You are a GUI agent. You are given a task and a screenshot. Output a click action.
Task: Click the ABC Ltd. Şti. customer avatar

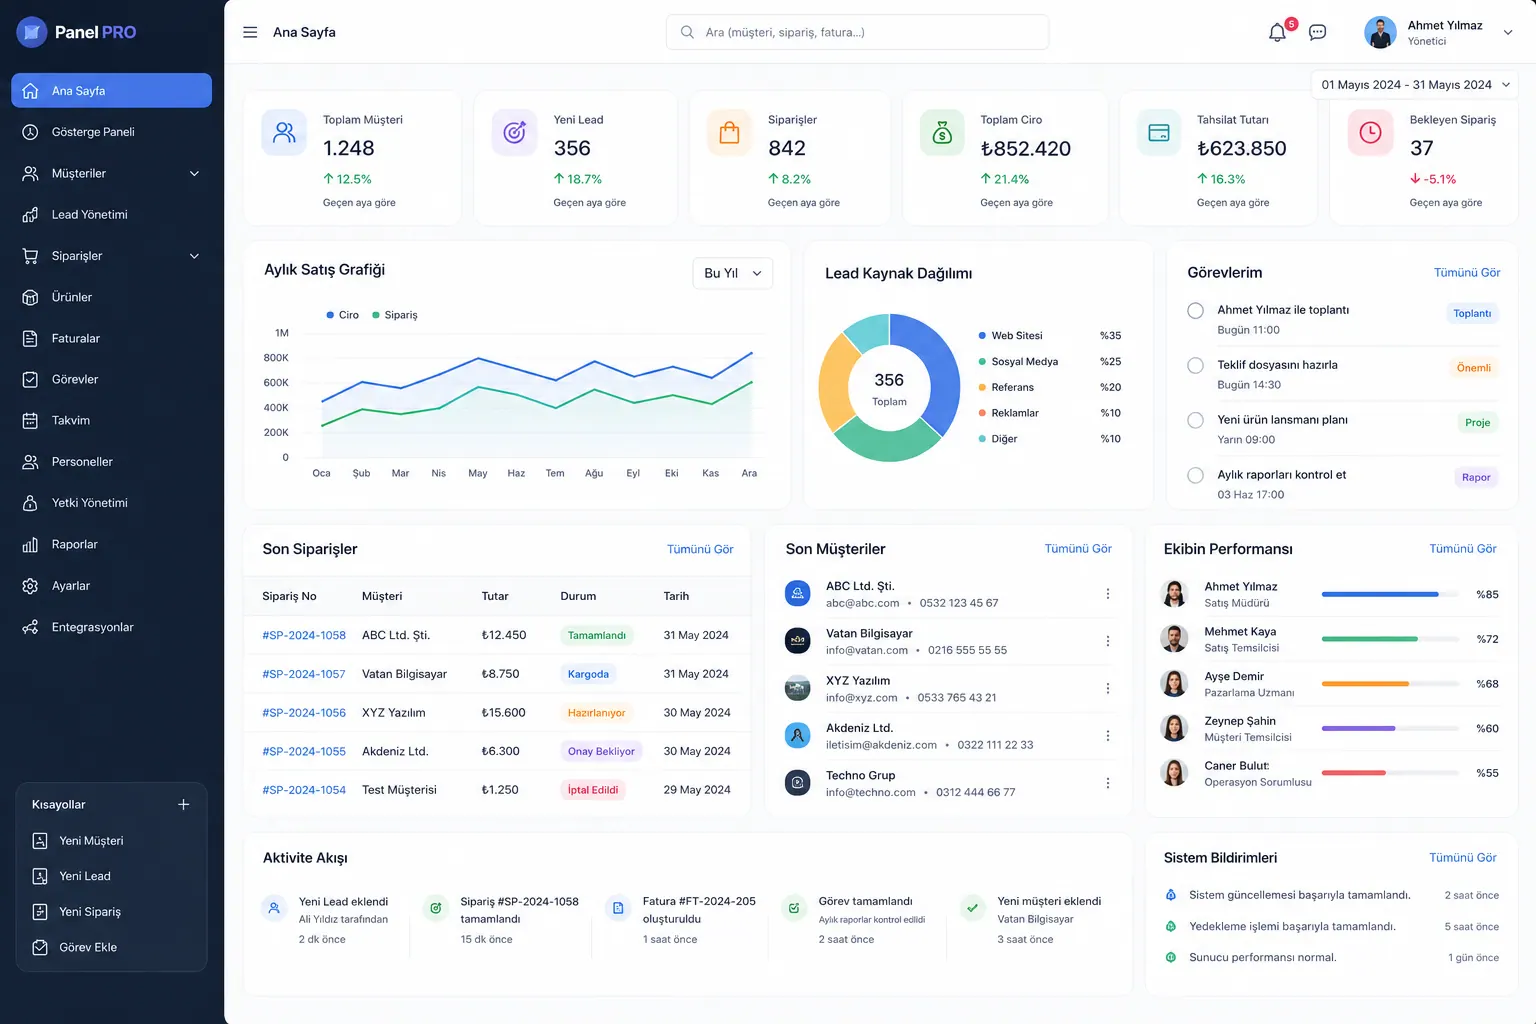click(x=798, y=594)
